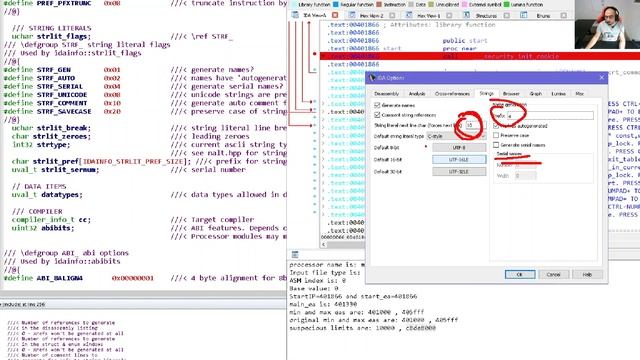Viewport: 640px width, 360px height.
Task: Close the Enums tab
Action: click(x=564, y=16)
